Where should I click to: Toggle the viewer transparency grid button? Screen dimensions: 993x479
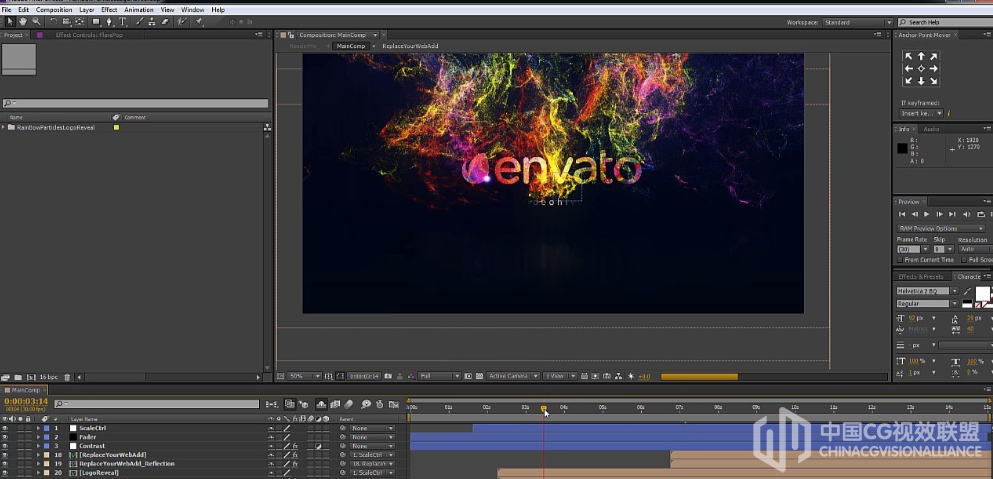tap(479, 376)
